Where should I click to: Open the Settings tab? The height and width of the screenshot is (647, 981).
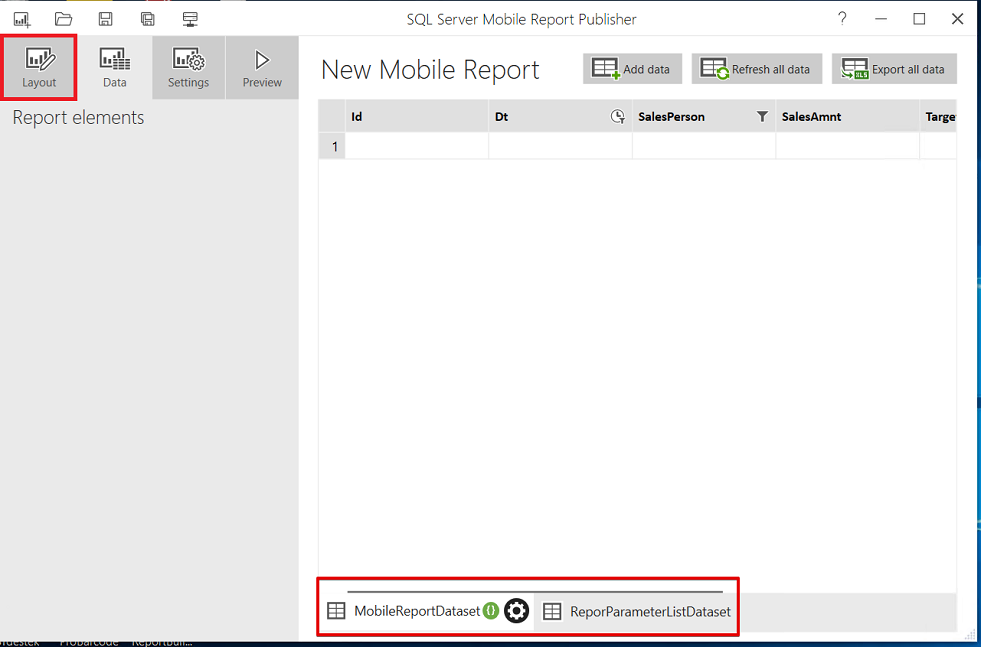click(188, 68)
